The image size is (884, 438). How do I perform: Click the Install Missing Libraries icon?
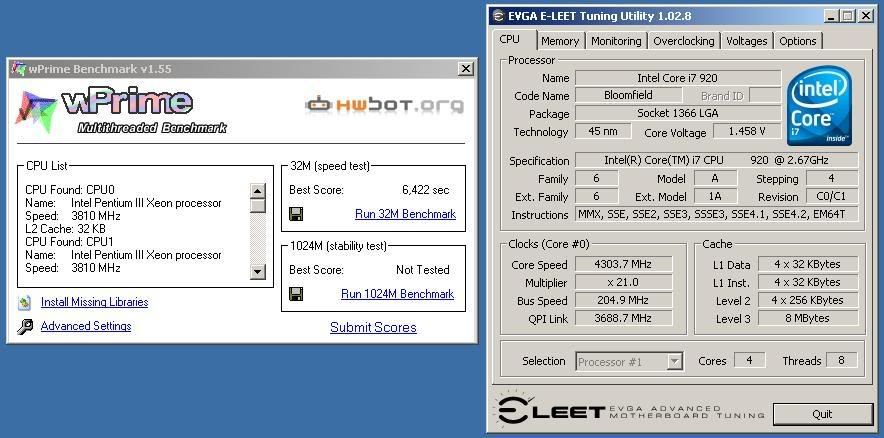[24, 303]
